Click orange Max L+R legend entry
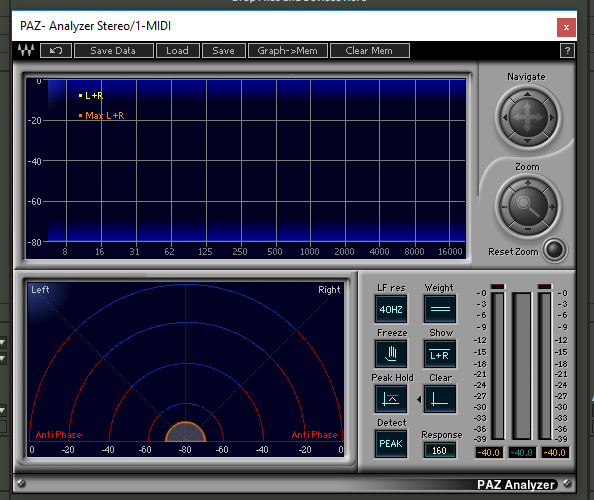This screenshot has width=594, height=500. pos(101,116)
